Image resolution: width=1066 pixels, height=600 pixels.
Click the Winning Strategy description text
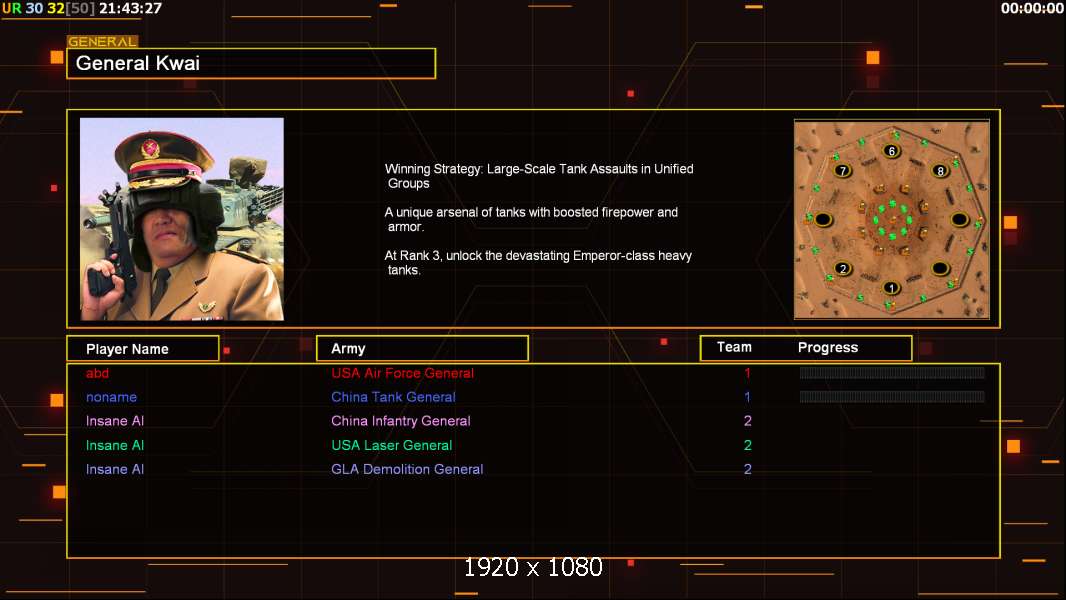tap(539, 176)
